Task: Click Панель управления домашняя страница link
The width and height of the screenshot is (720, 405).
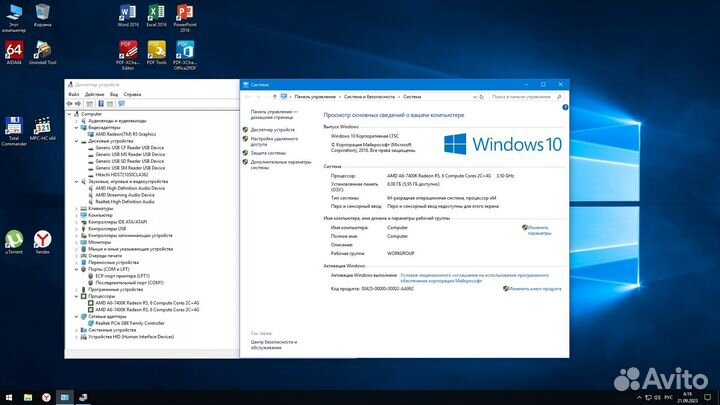Action: (274, 114)
